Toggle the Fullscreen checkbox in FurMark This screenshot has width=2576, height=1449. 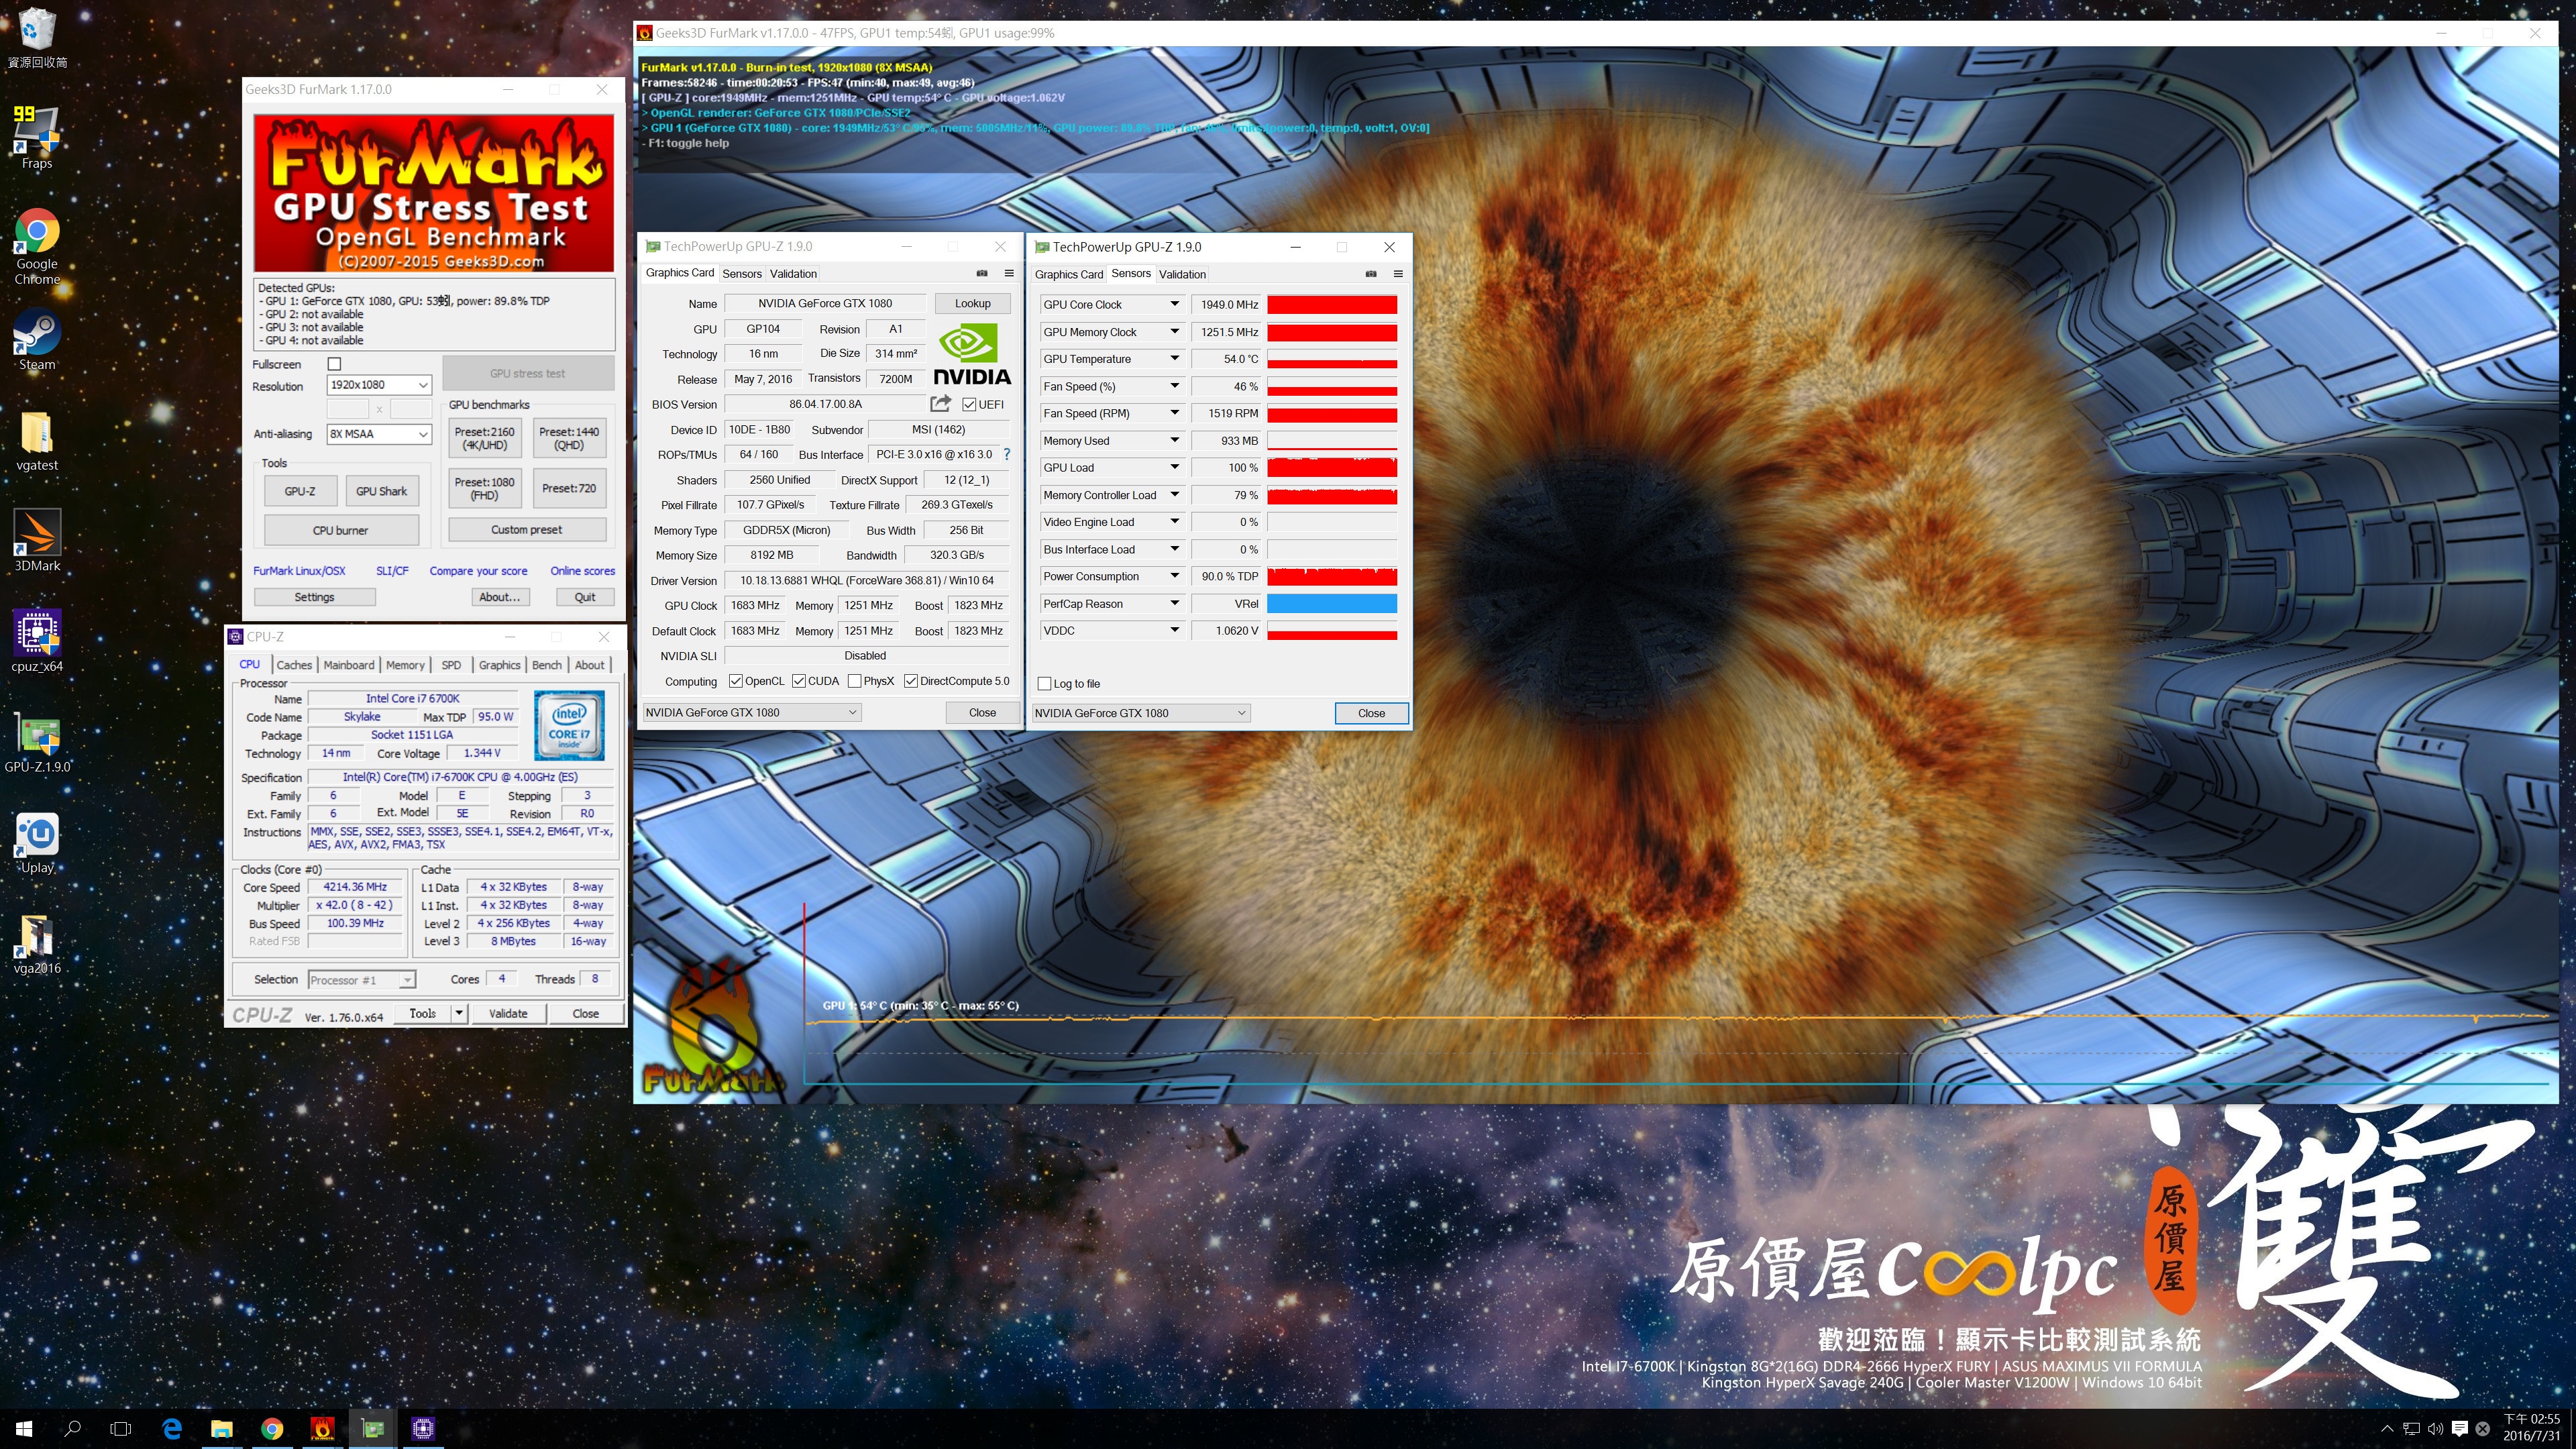click(x=335, y=364)
